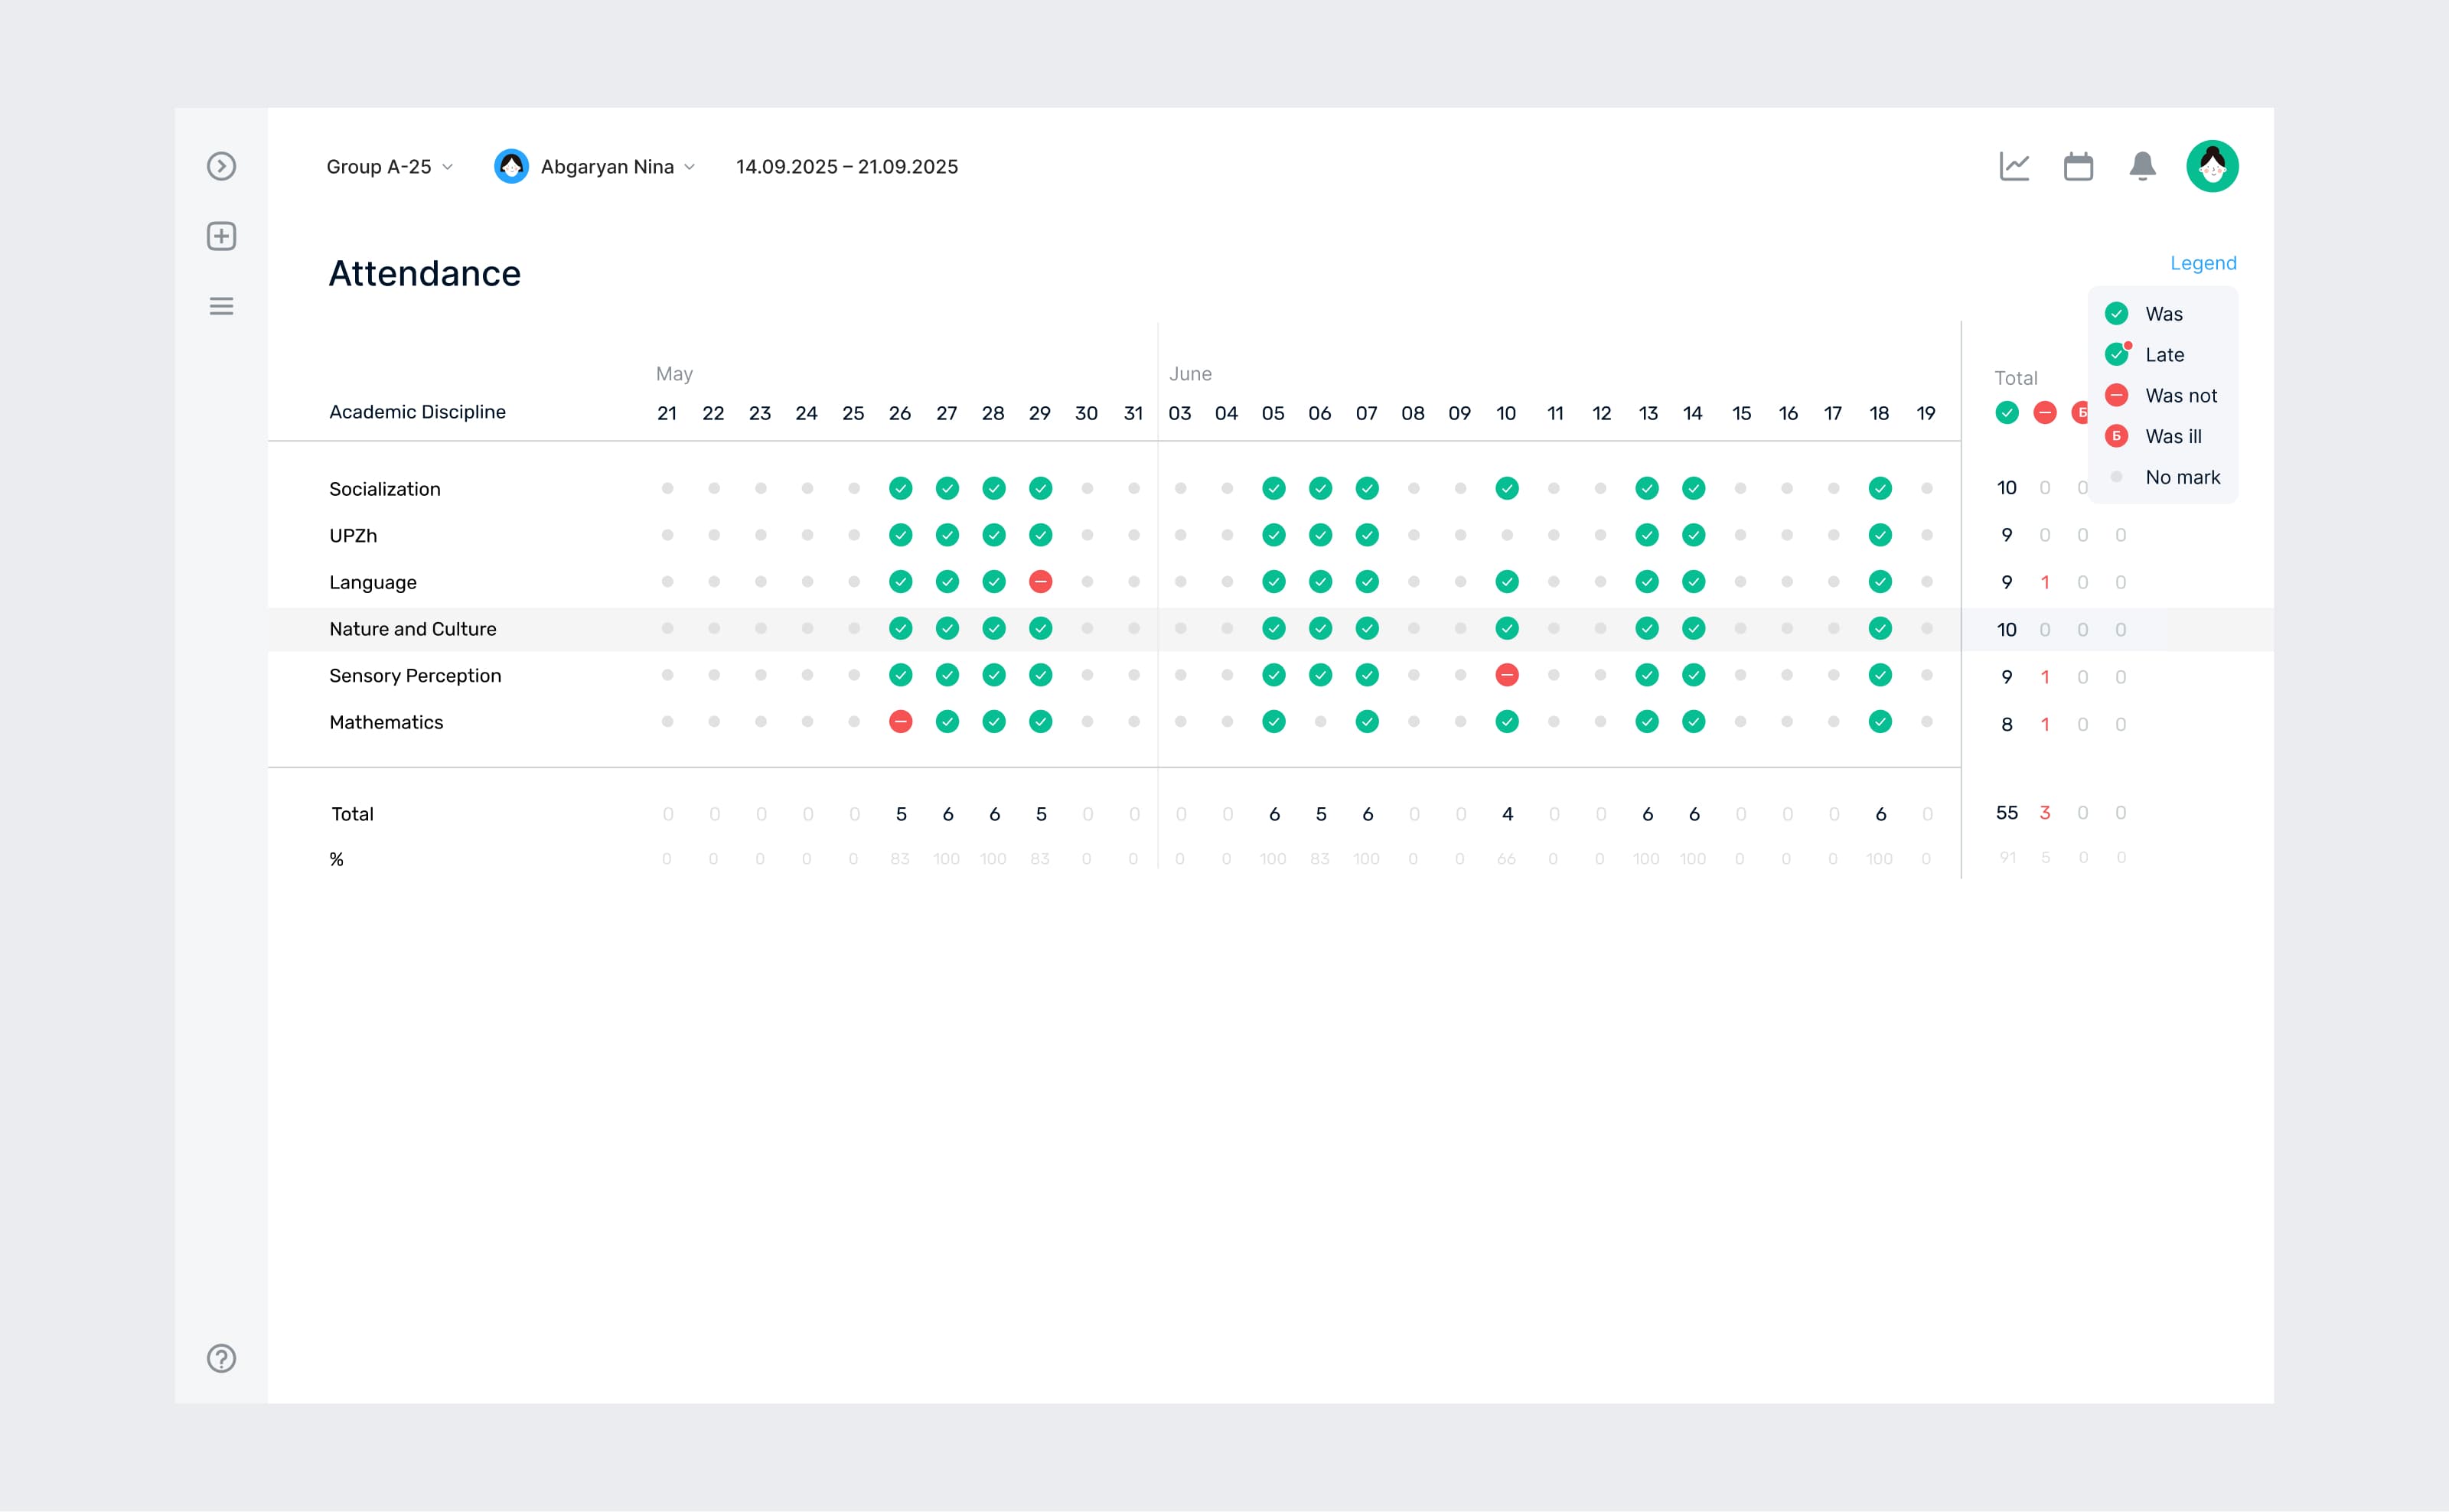Click the 'Late' legend icon
This screenshot has width=2449, height=1512.
[2116, 354]
